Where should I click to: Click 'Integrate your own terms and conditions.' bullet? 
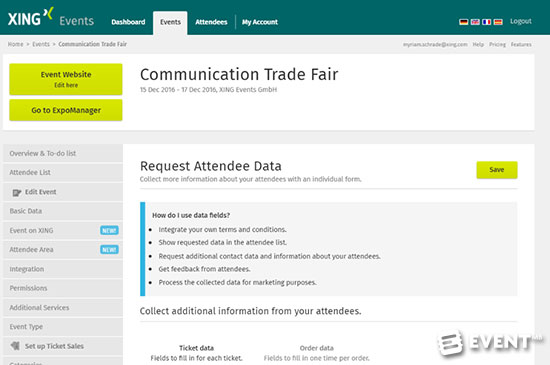[222, 230]
